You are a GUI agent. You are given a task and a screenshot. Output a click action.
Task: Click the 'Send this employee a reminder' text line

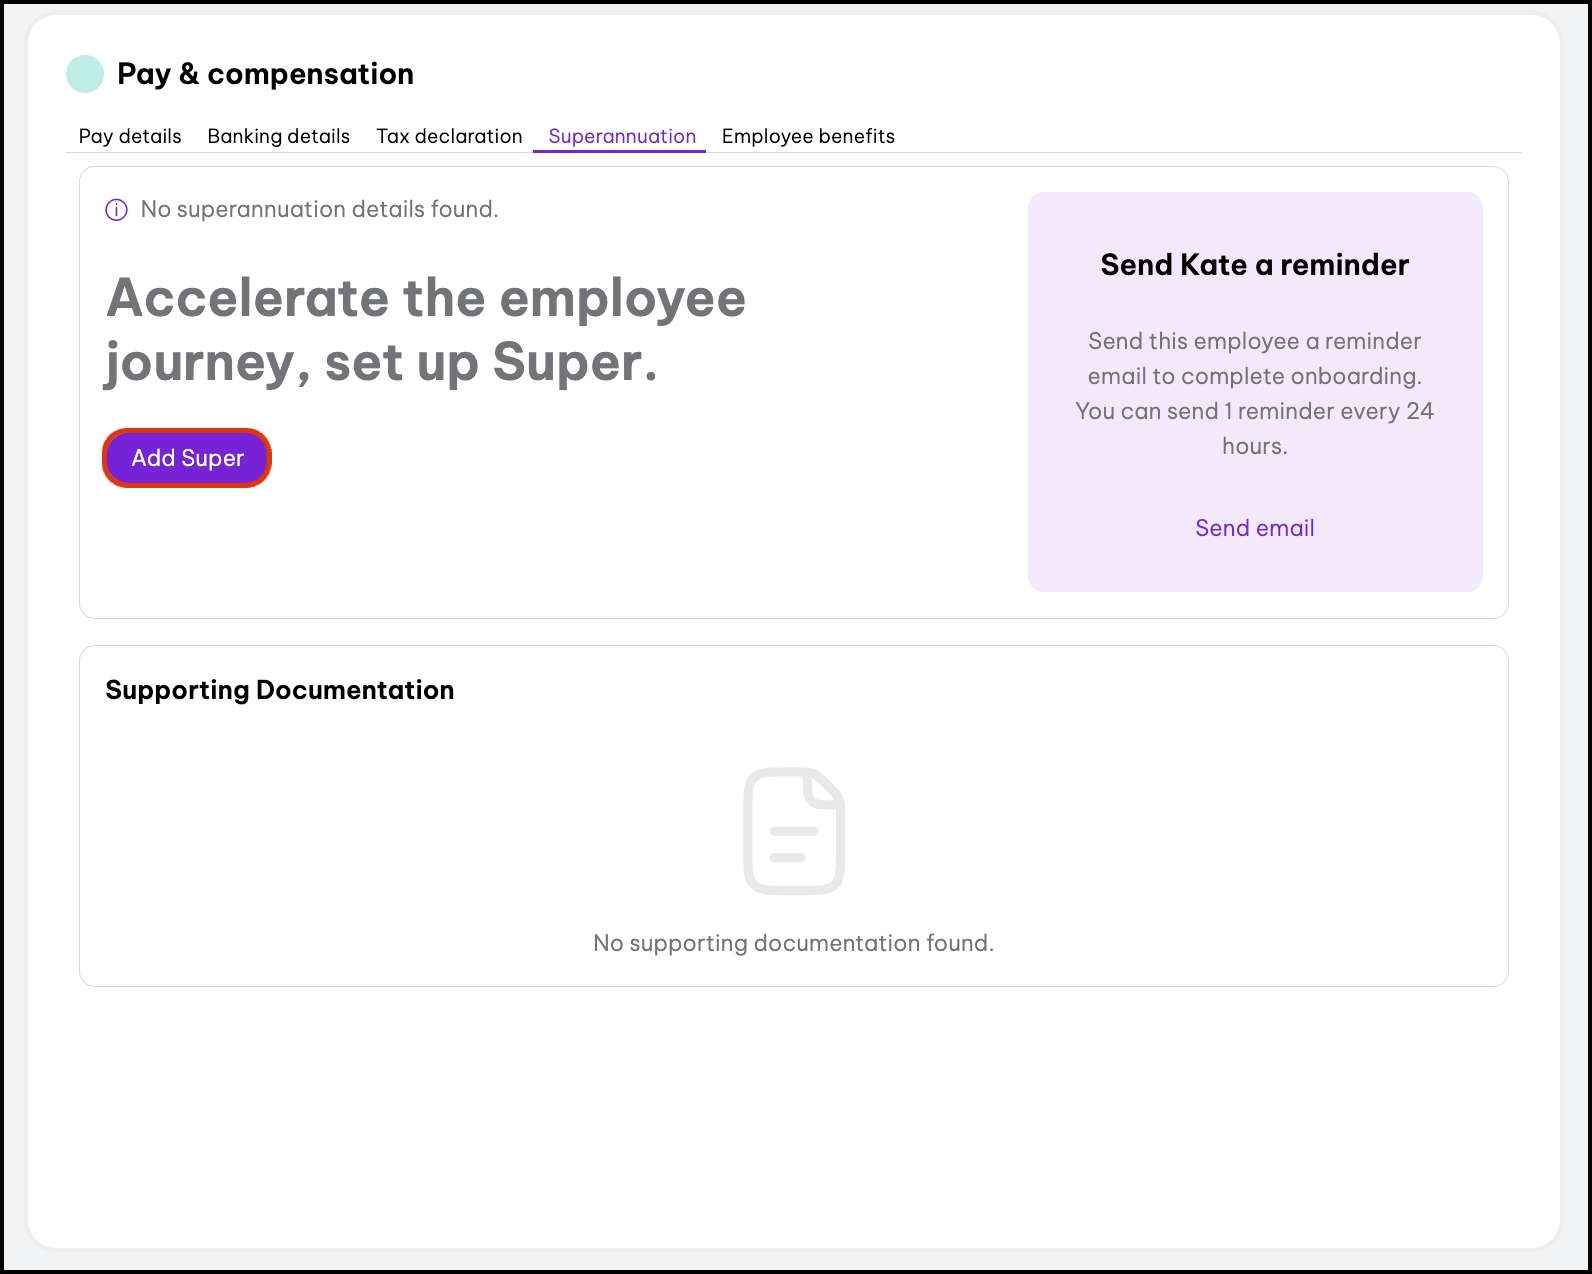[x=1254, y=341]
